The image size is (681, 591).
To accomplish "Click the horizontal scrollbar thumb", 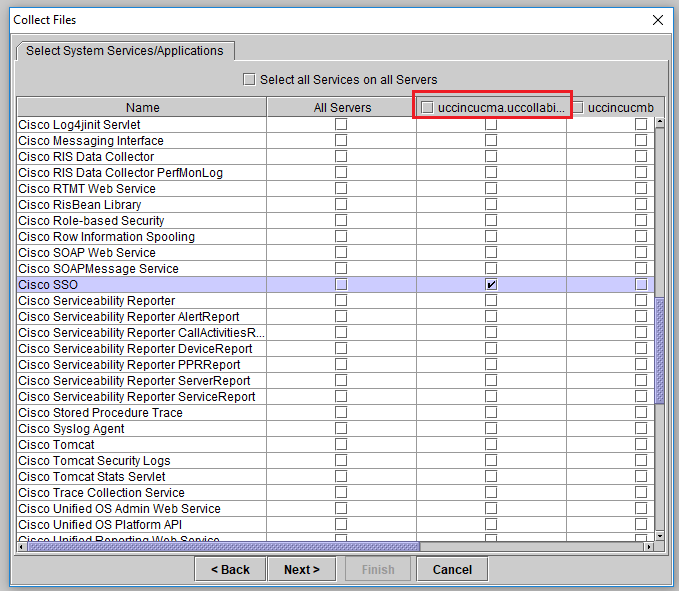I will 224,547.
